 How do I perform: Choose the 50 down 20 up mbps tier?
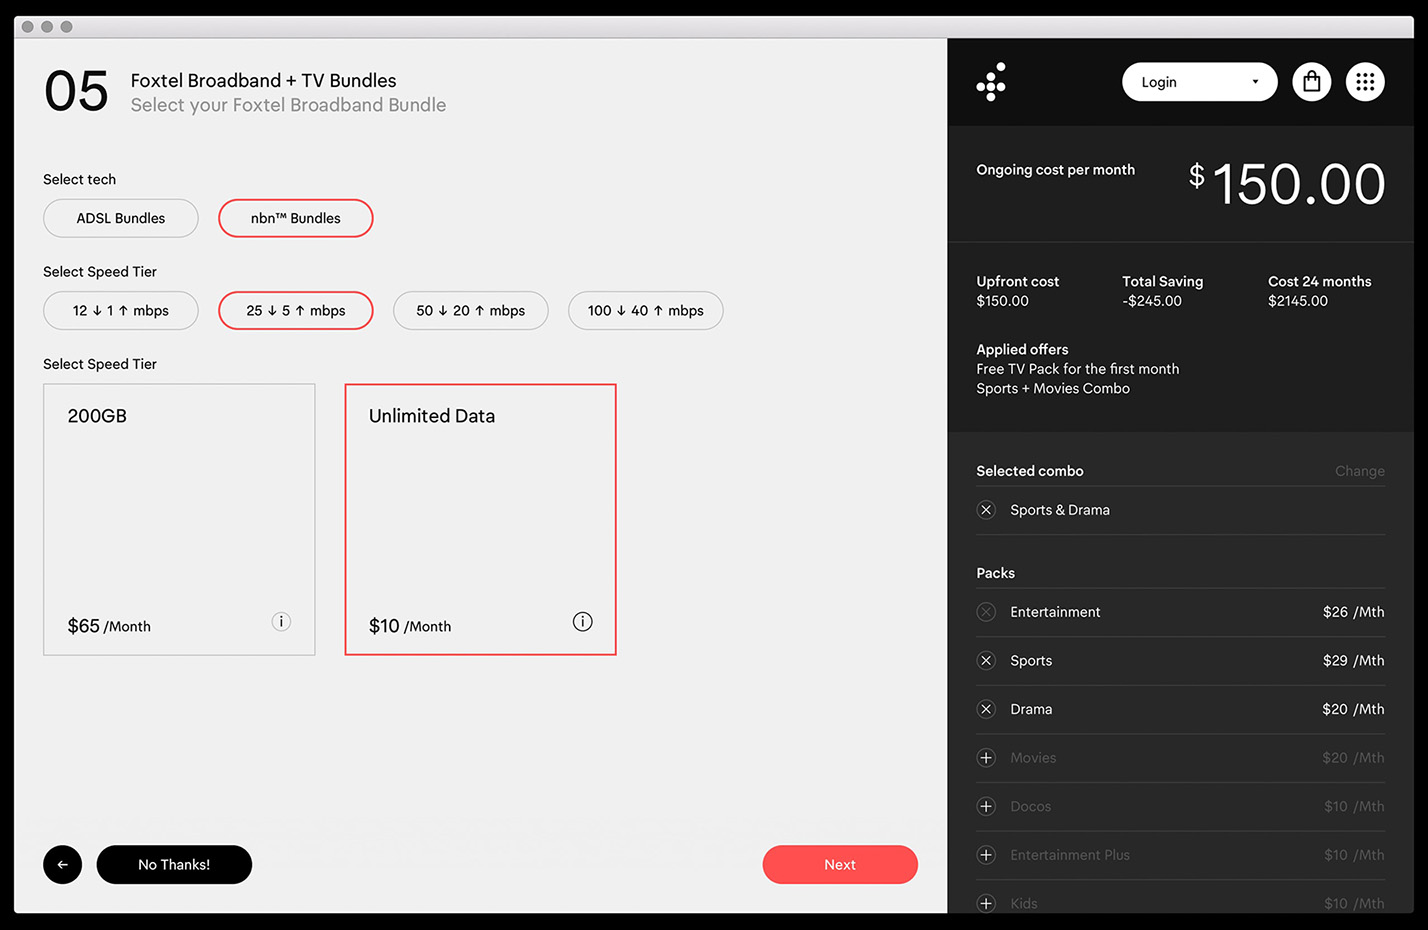click(x=470, y=311)
